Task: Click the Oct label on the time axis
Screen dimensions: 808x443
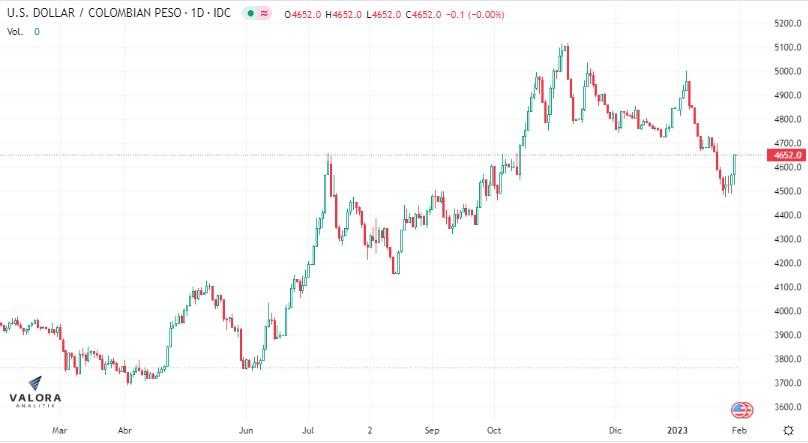Action: tap(494, 430)
